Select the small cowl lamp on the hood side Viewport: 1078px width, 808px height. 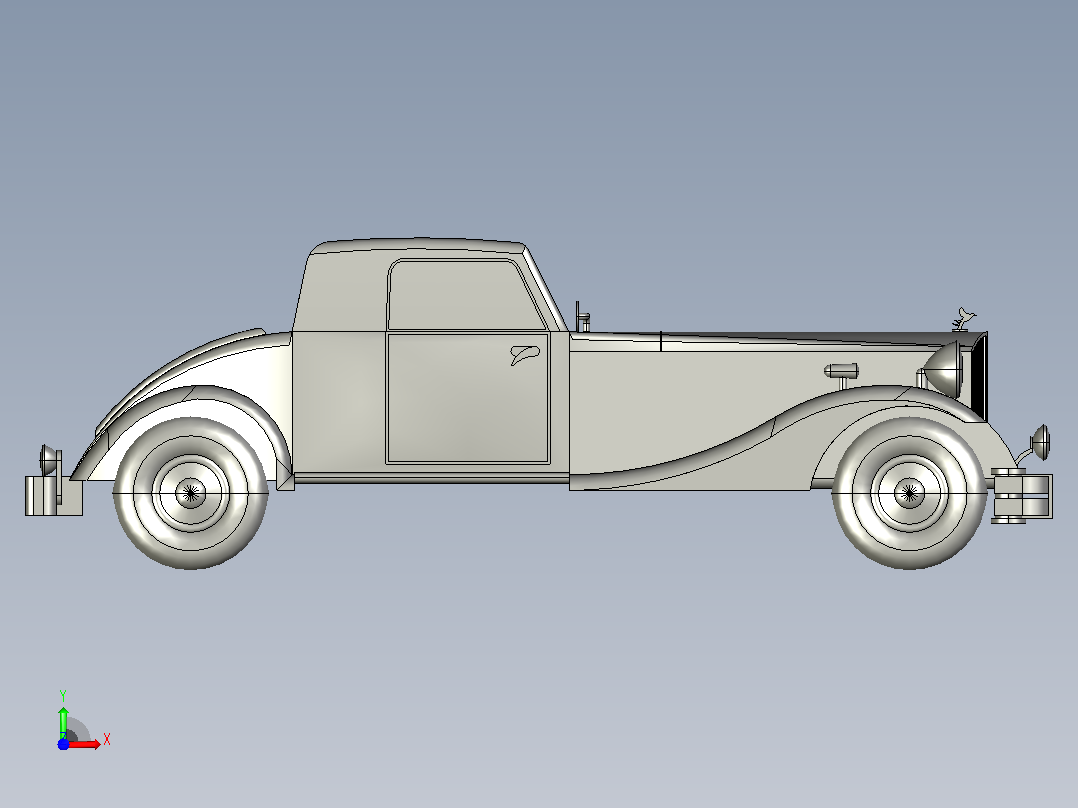841,372
